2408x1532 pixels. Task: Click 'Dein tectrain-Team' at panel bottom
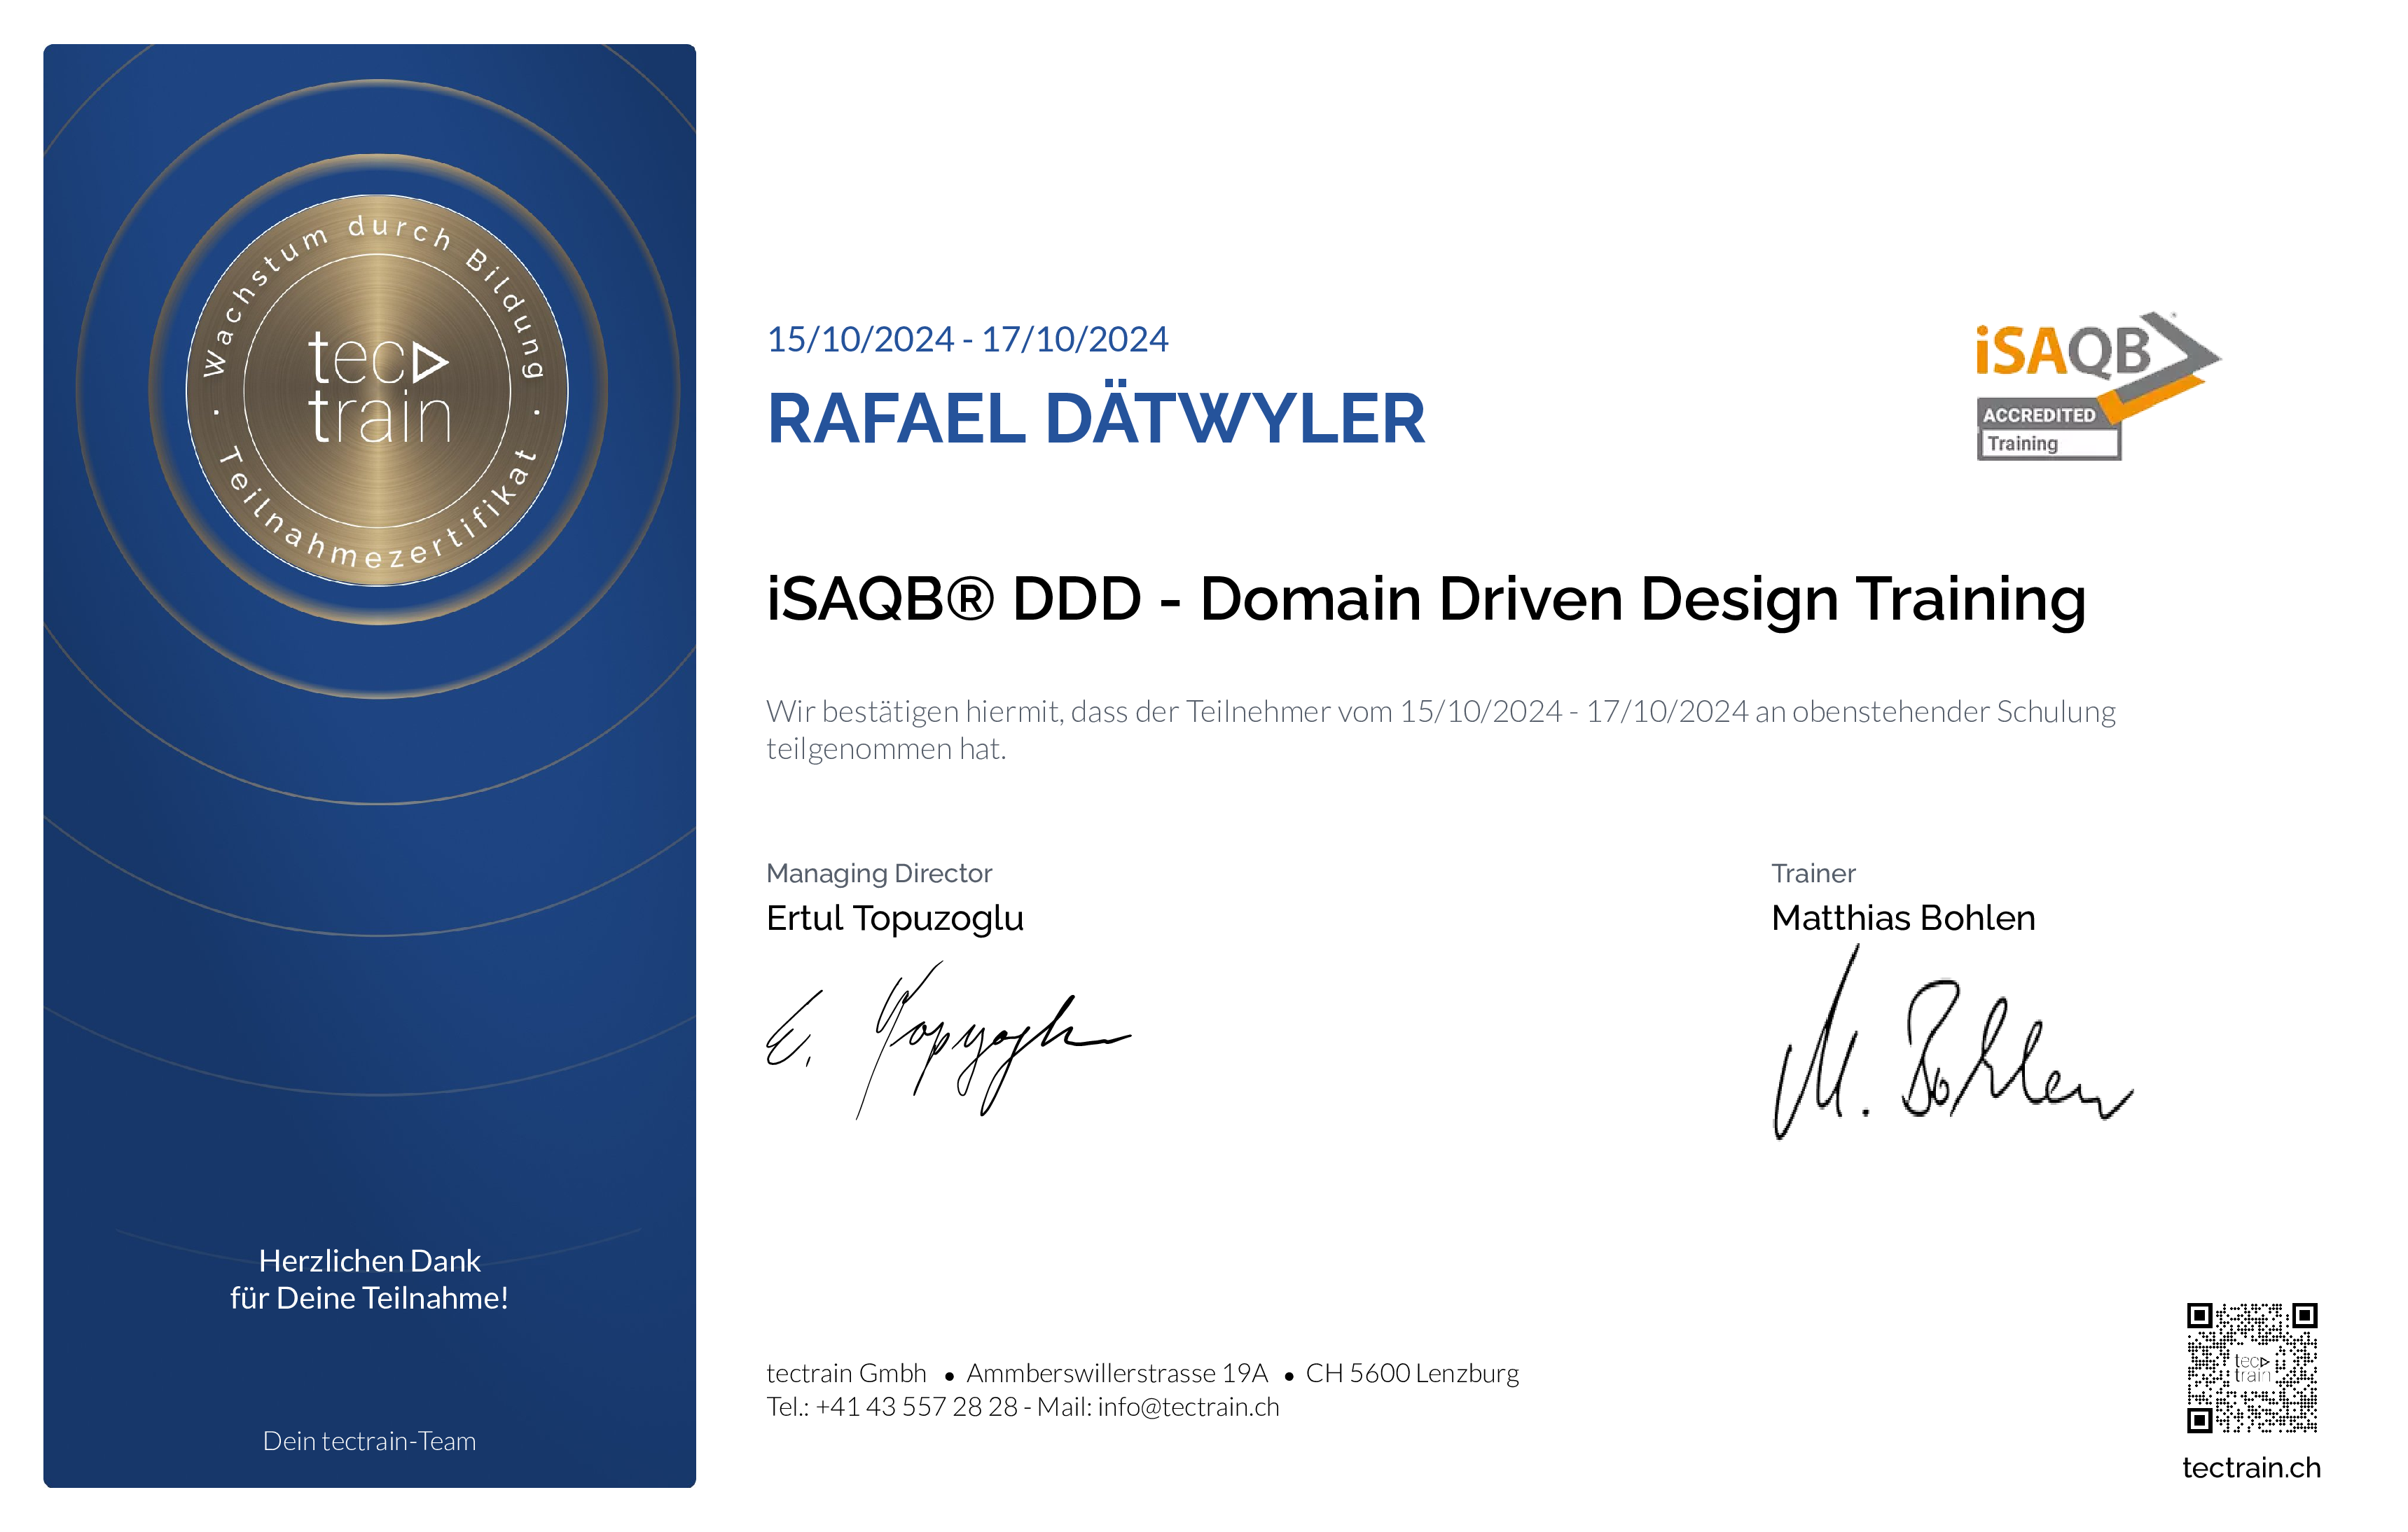point(369,1441)
